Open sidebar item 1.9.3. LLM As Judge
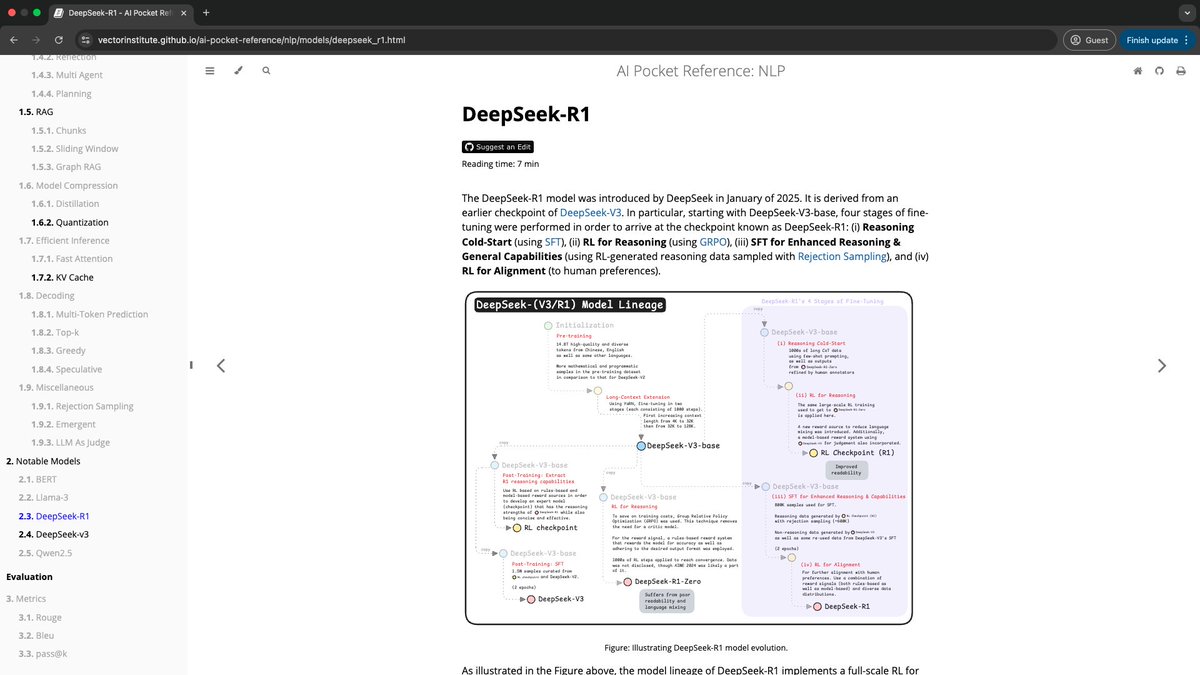Image resolution: width=1200 pixels, height=675 pixels. coord(70,442)
